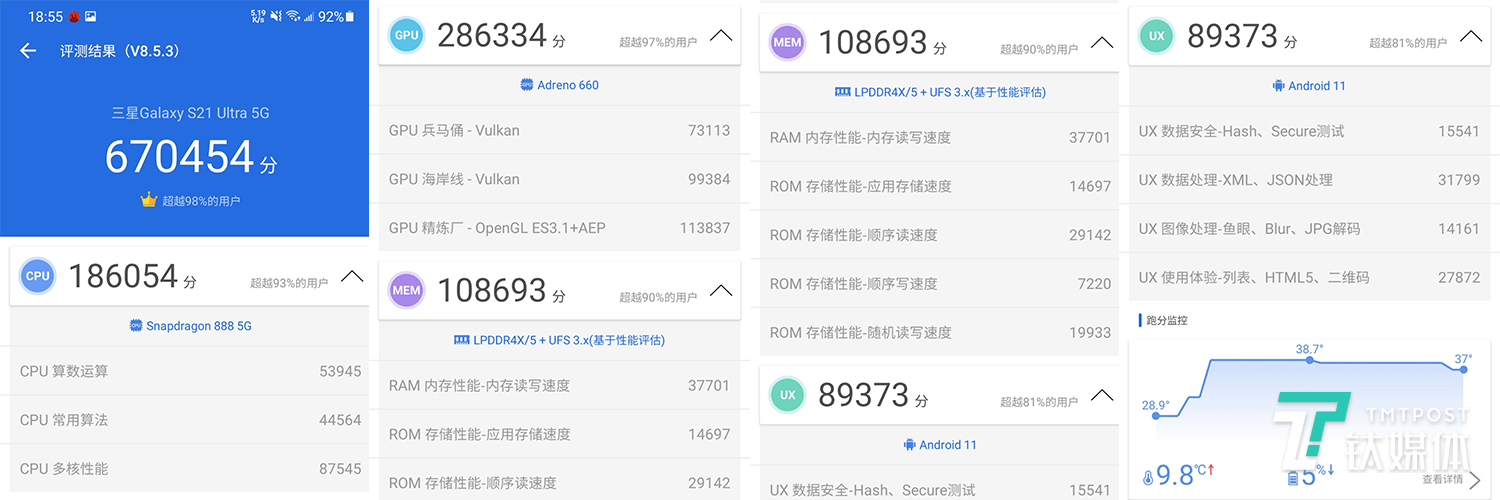Collapse the CPU 186054 section chevron
Image resolution: width=1500 pixels, height=500 pixels.
coord(352,277)
